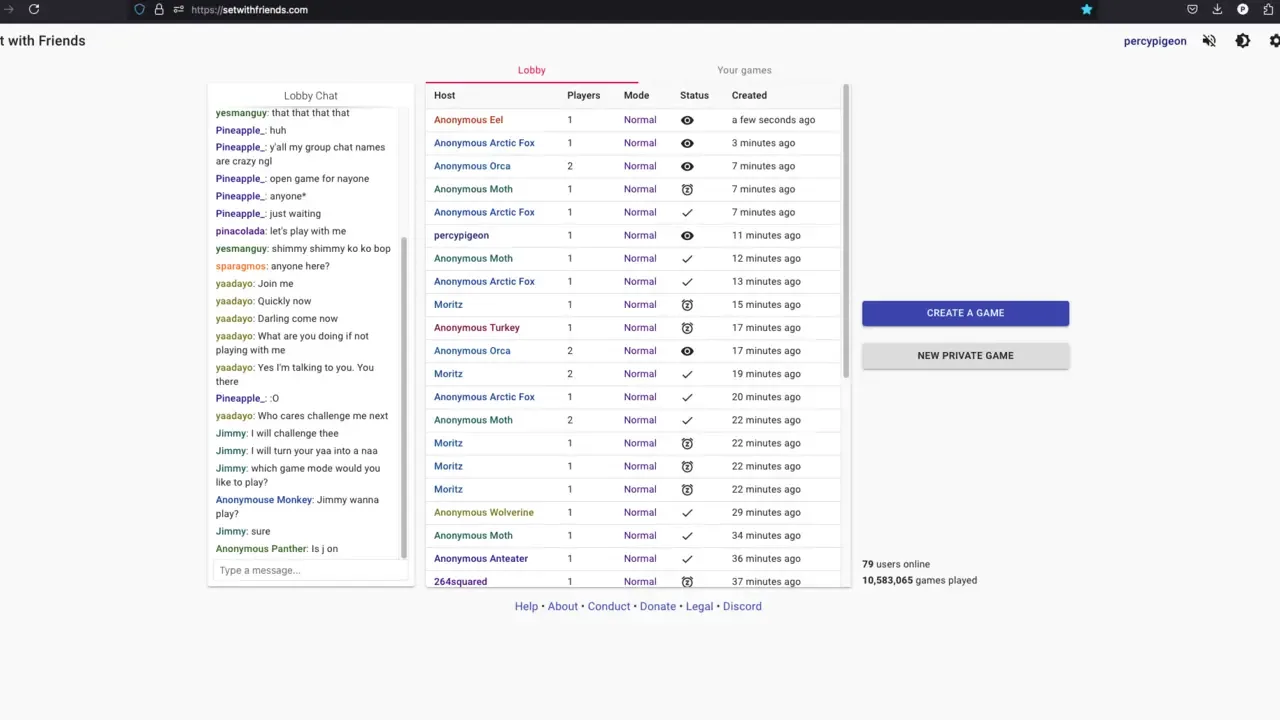Open settings via the gear icon
This screenshot has width=1280, height=720.
(1274, 41)
